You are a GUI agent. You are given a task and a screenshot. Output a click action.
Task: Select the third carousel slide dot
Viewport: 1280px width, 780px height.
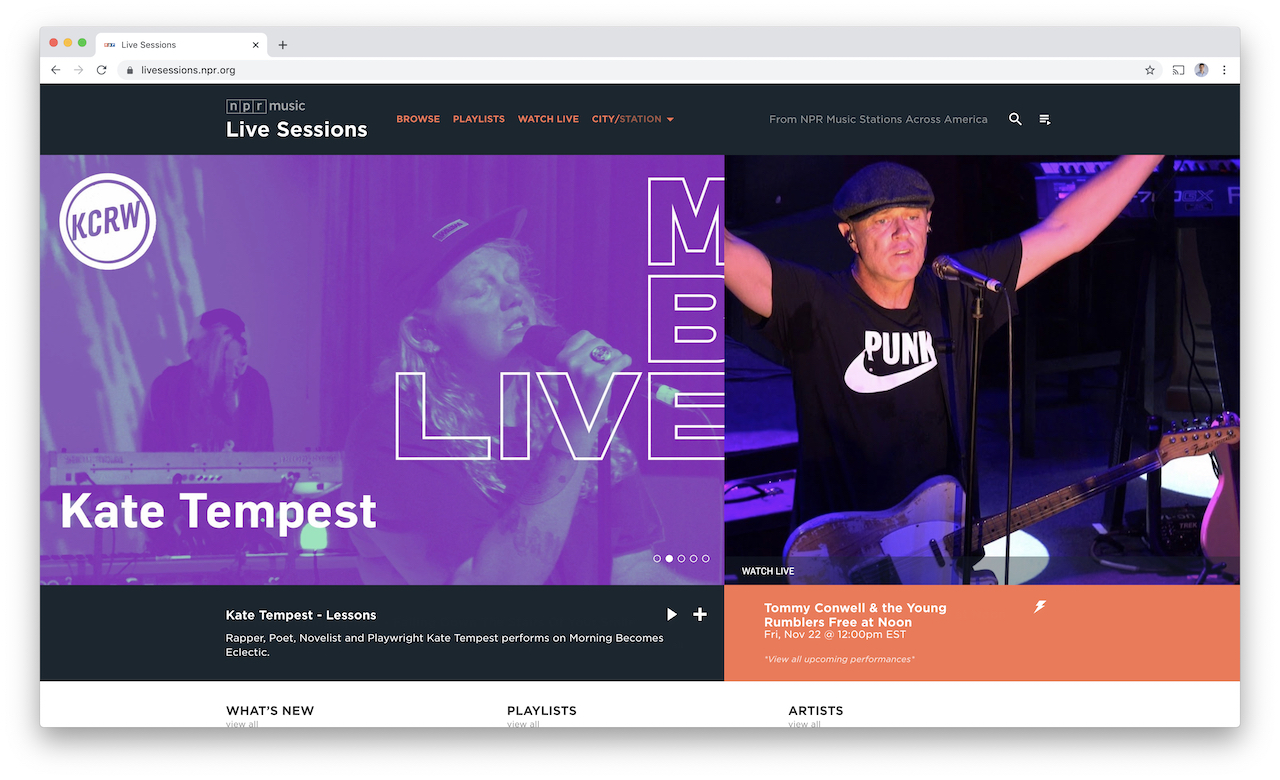click(681, 559)
